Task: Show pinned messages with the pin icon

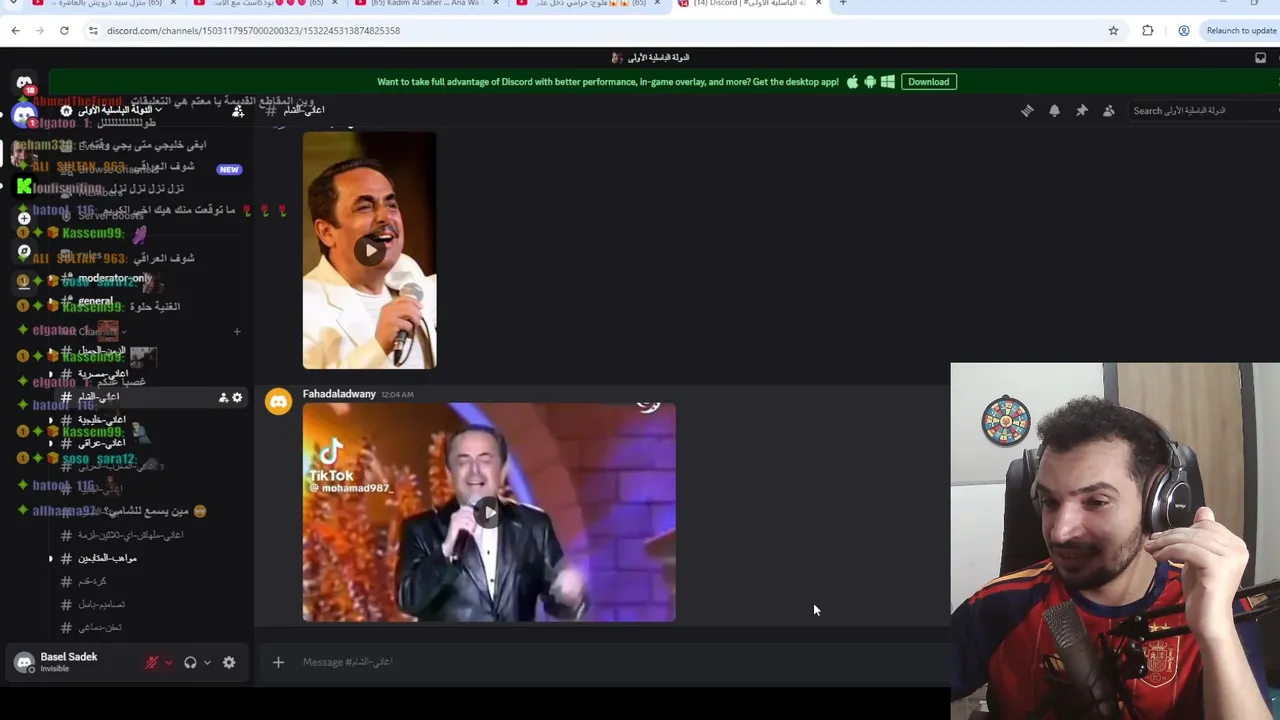Action: pos(1081,111)
